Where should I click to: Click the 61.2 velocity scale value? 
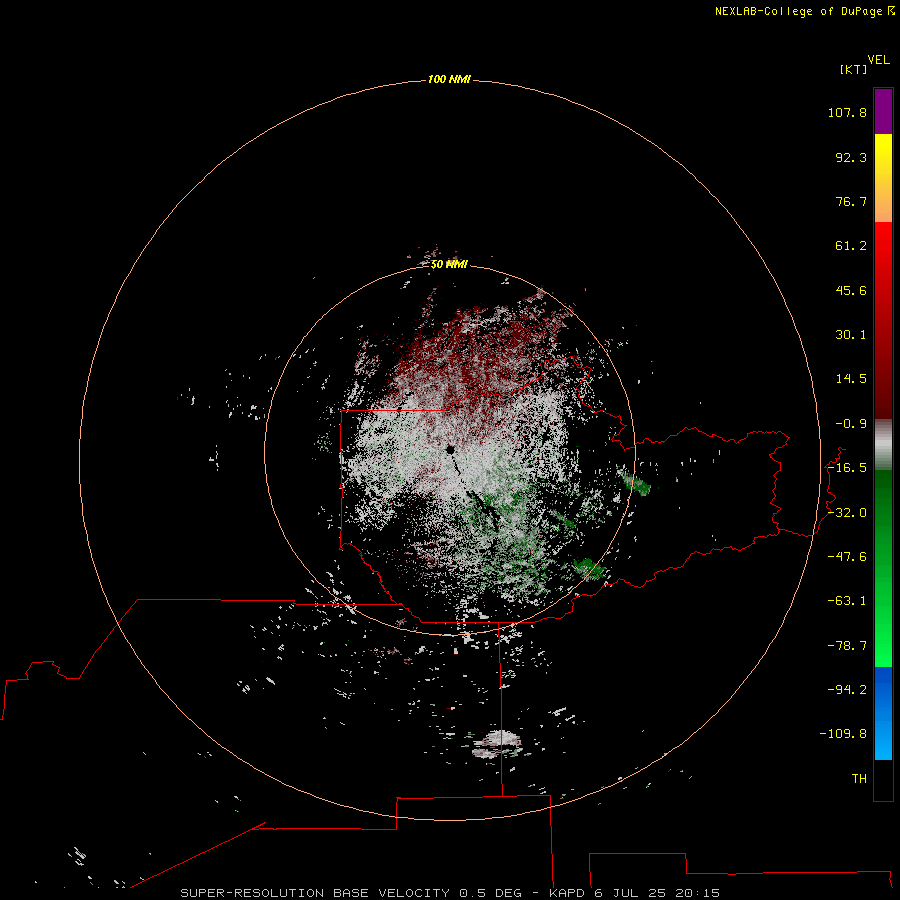click(851, 246)
